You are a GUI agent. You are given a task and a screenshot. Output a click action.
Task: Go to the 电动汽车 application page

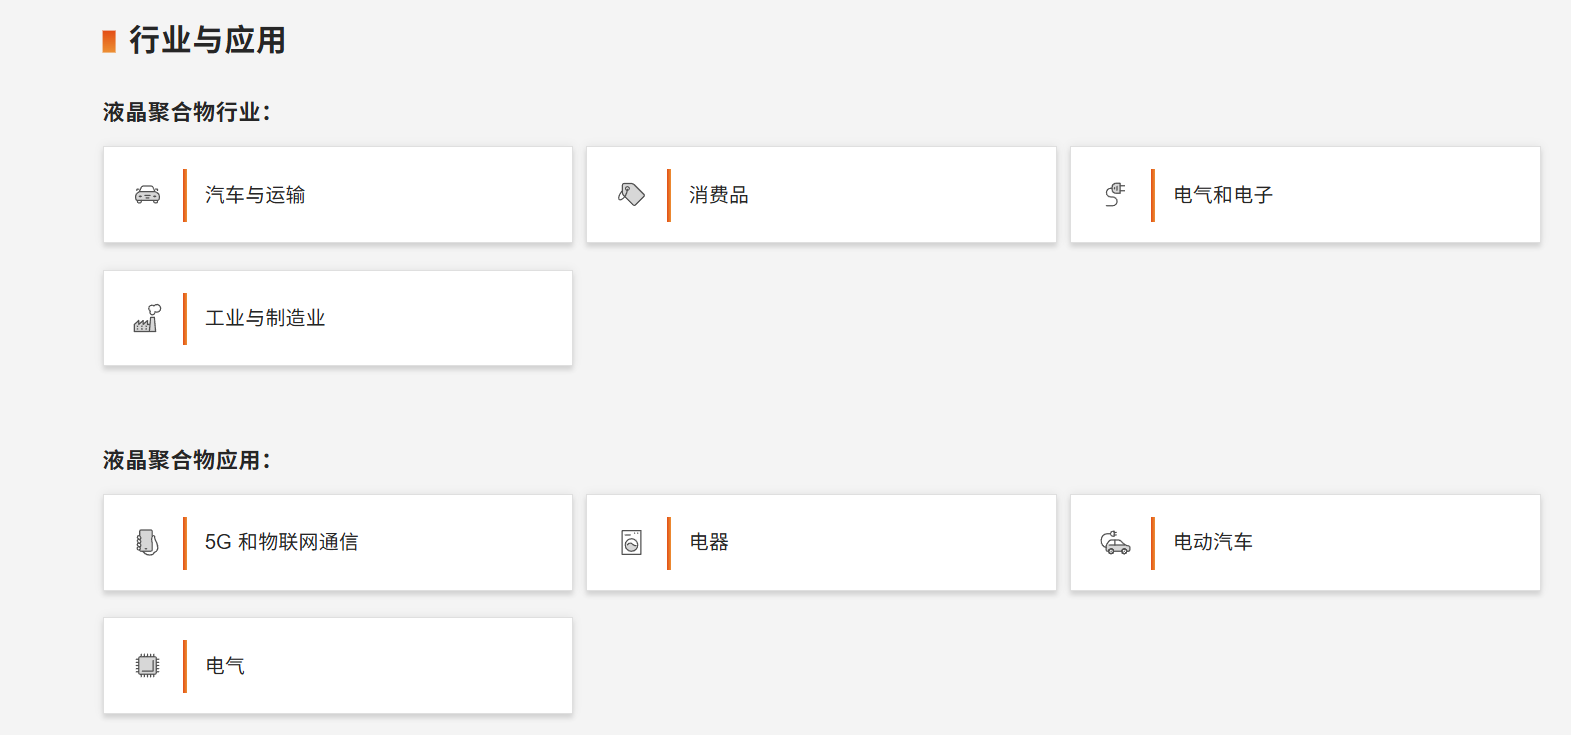(1213, 542)
